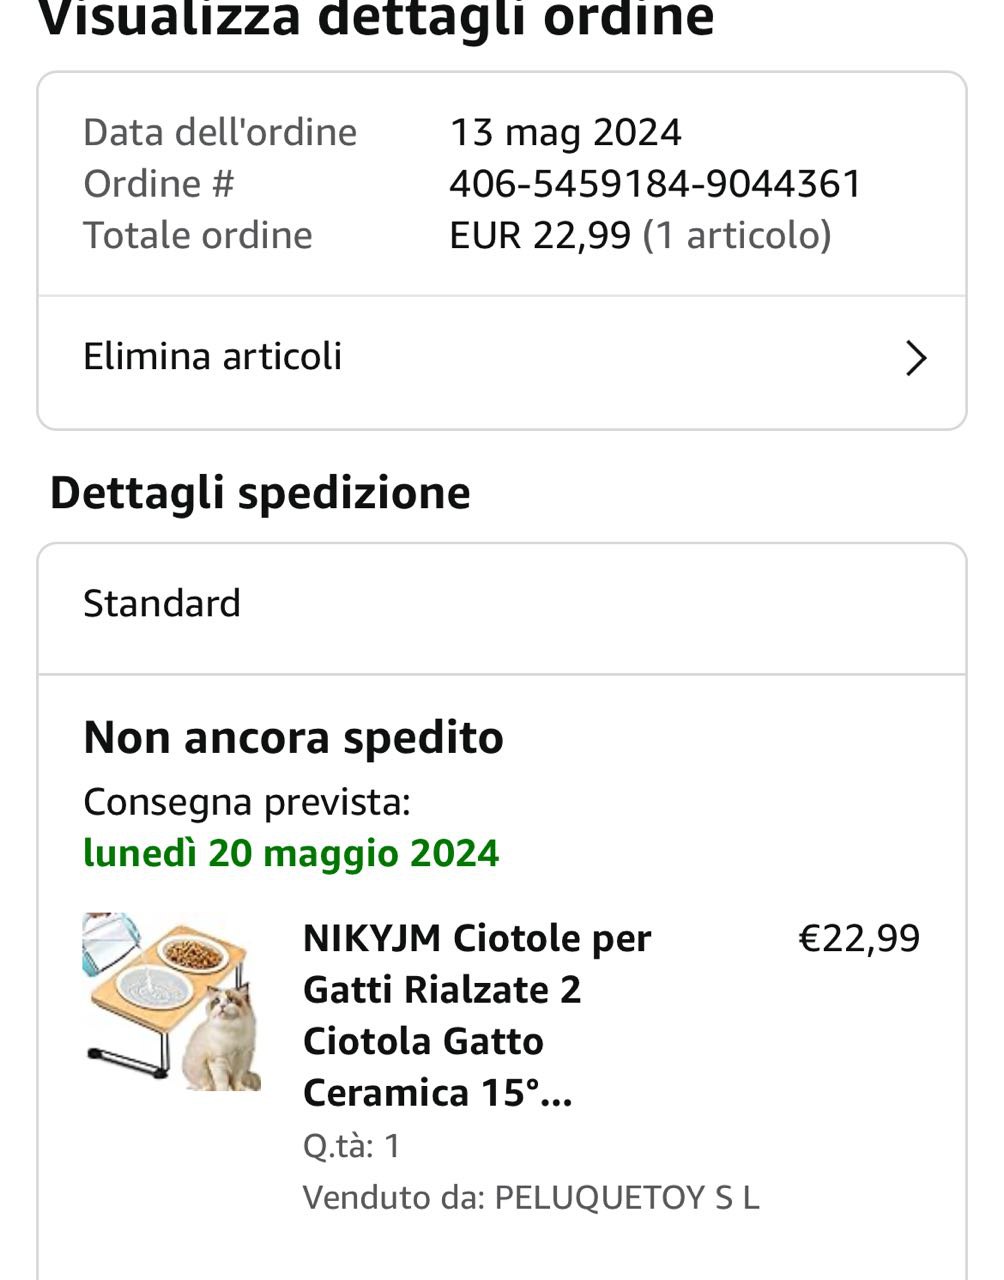Click the Dettagli spedizione heading
1004x1280 pixels.
coord(260,493)
